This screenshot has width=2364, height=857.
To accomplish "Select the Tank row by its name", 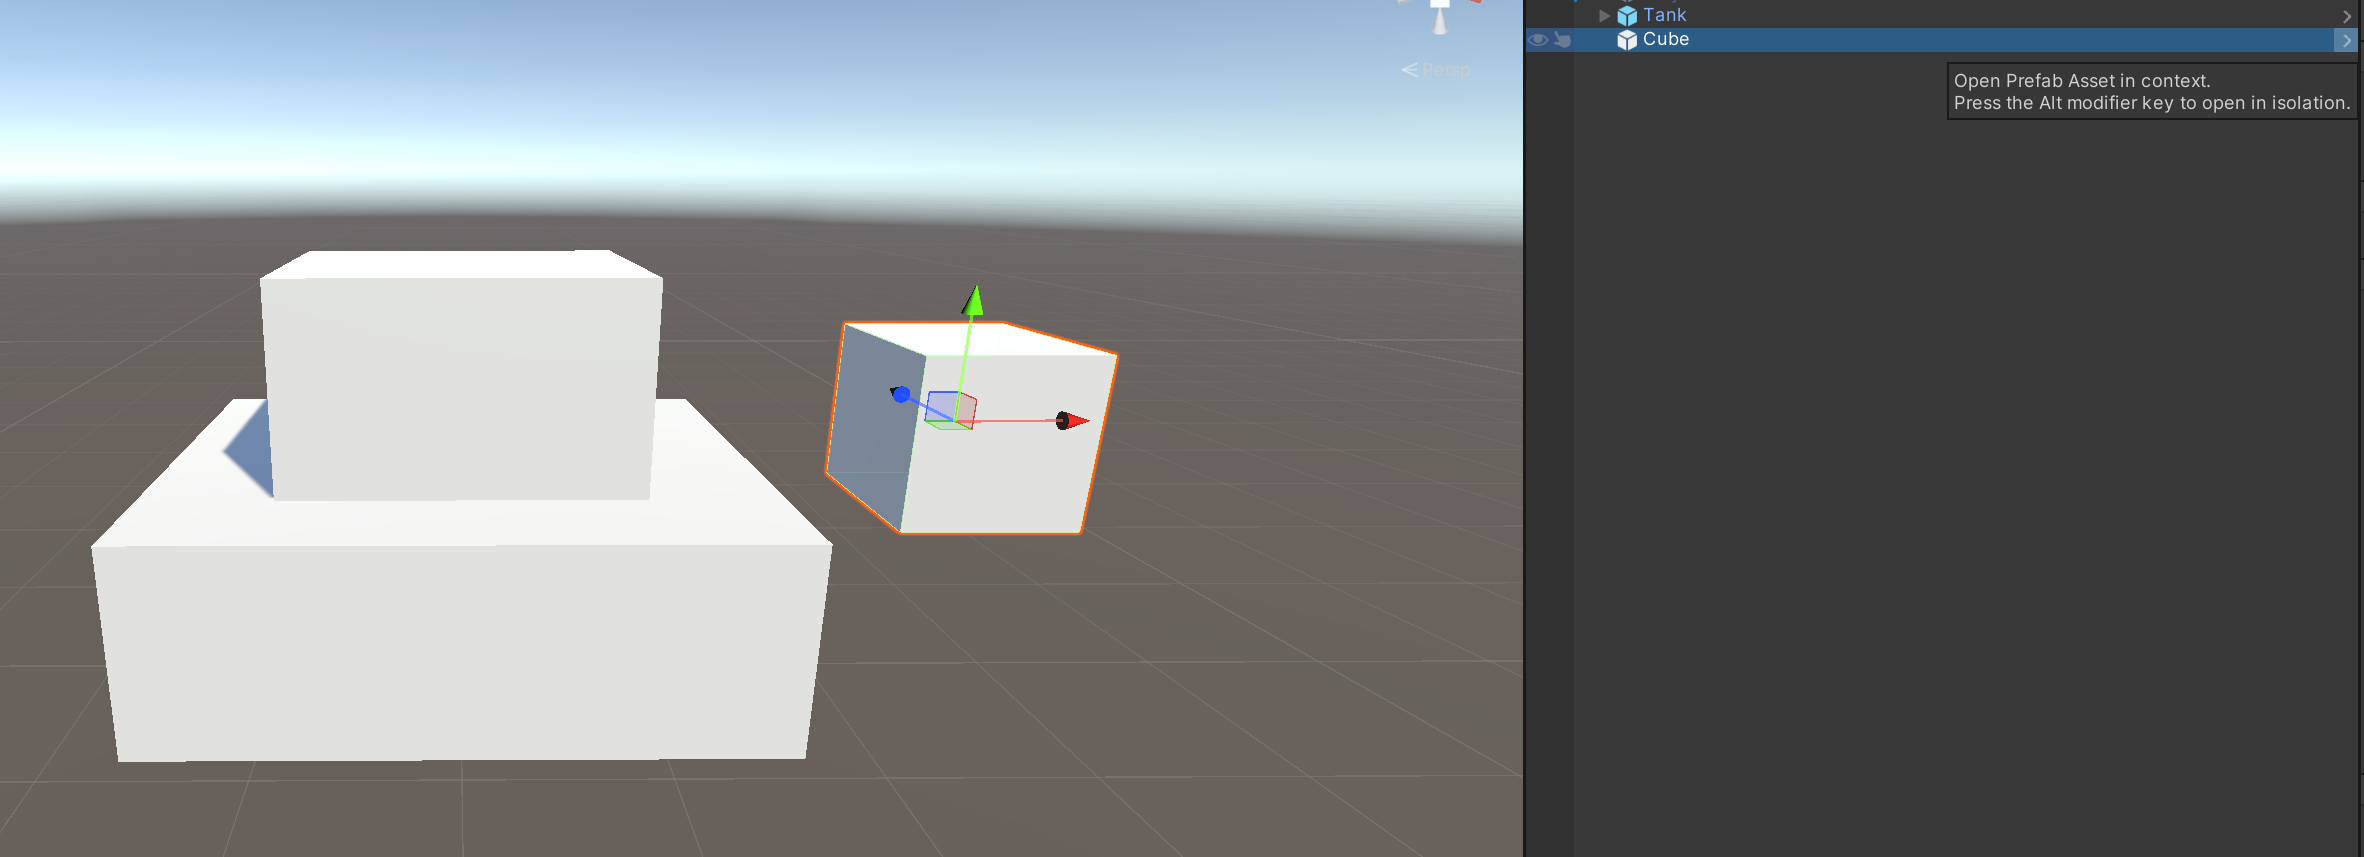I will coord(1664,15).
